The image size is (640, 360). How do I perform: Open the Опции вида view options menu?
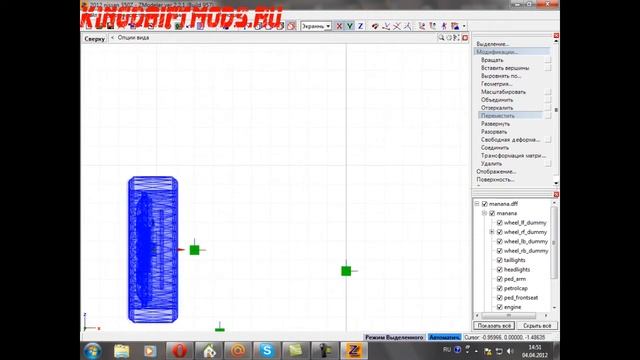tap(133, 38)
